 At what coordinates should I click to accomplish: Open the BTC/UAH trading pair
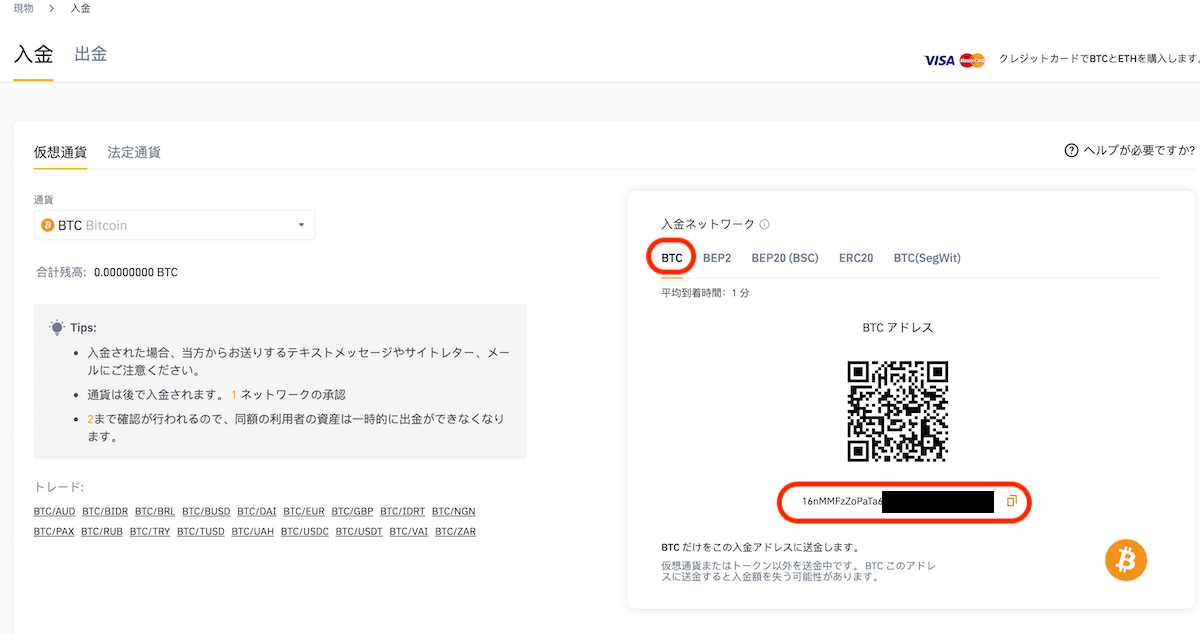(252, 531)
